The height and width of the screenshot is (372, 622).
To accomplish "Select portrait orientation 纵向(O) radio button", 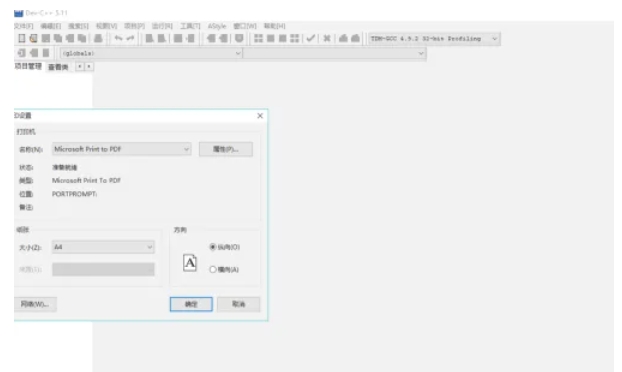I will [213, 247].
